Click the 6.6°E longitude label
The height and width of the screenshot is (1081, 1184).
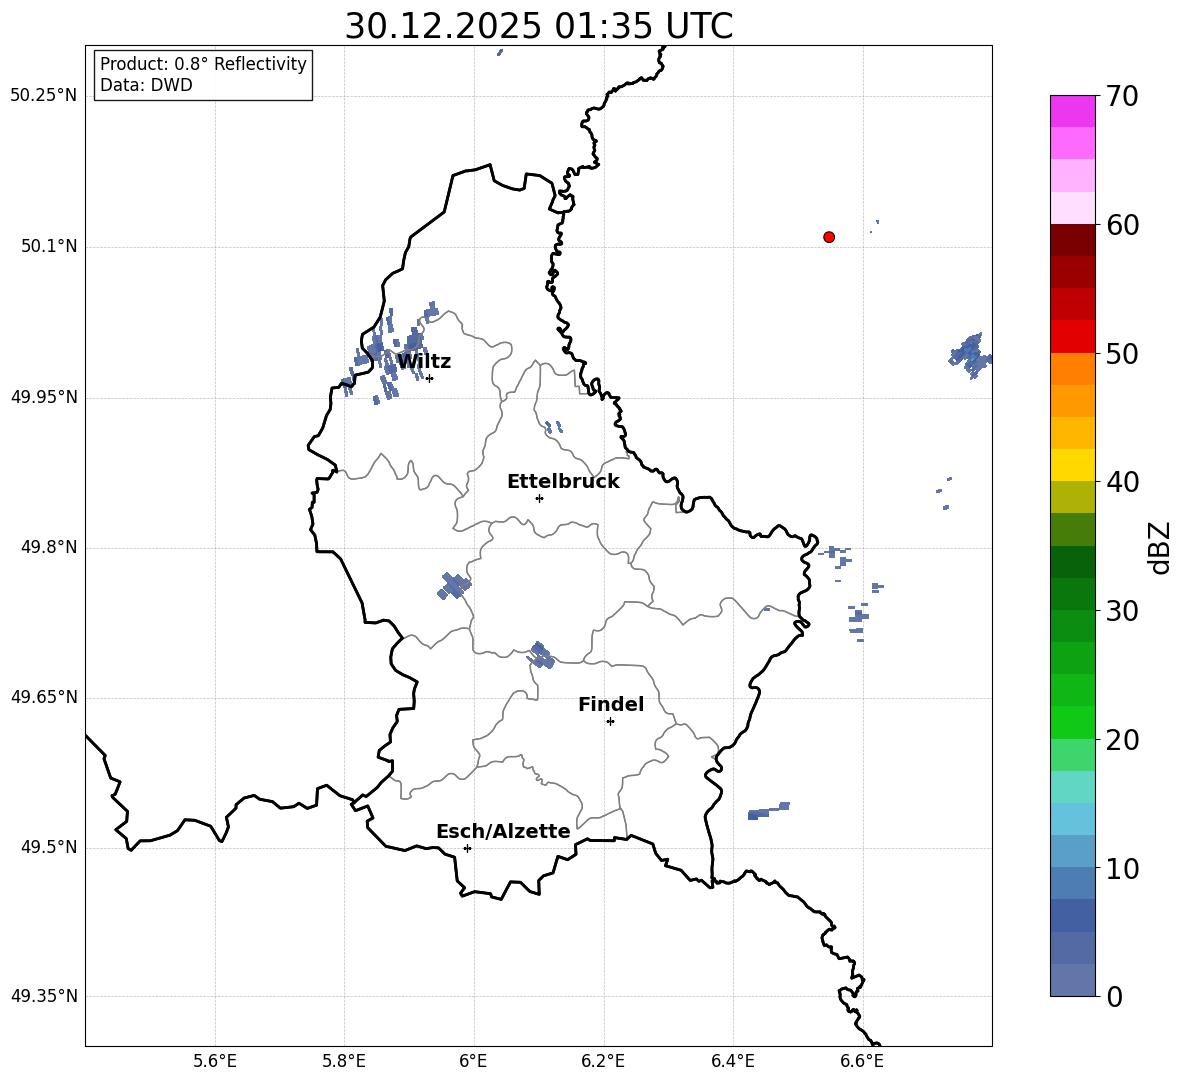(x=862, y=1061)
